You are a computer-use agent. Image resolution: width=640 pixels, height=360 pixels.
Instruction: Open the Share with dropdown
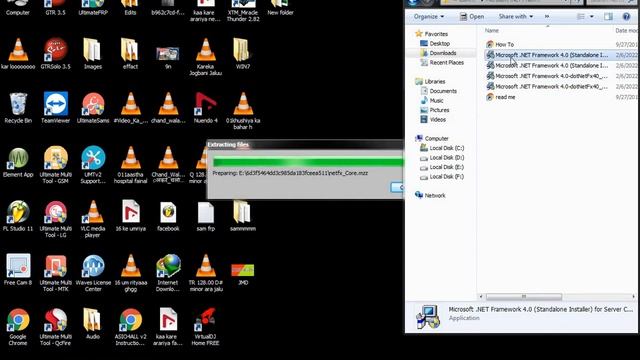[x=516, y=17]
